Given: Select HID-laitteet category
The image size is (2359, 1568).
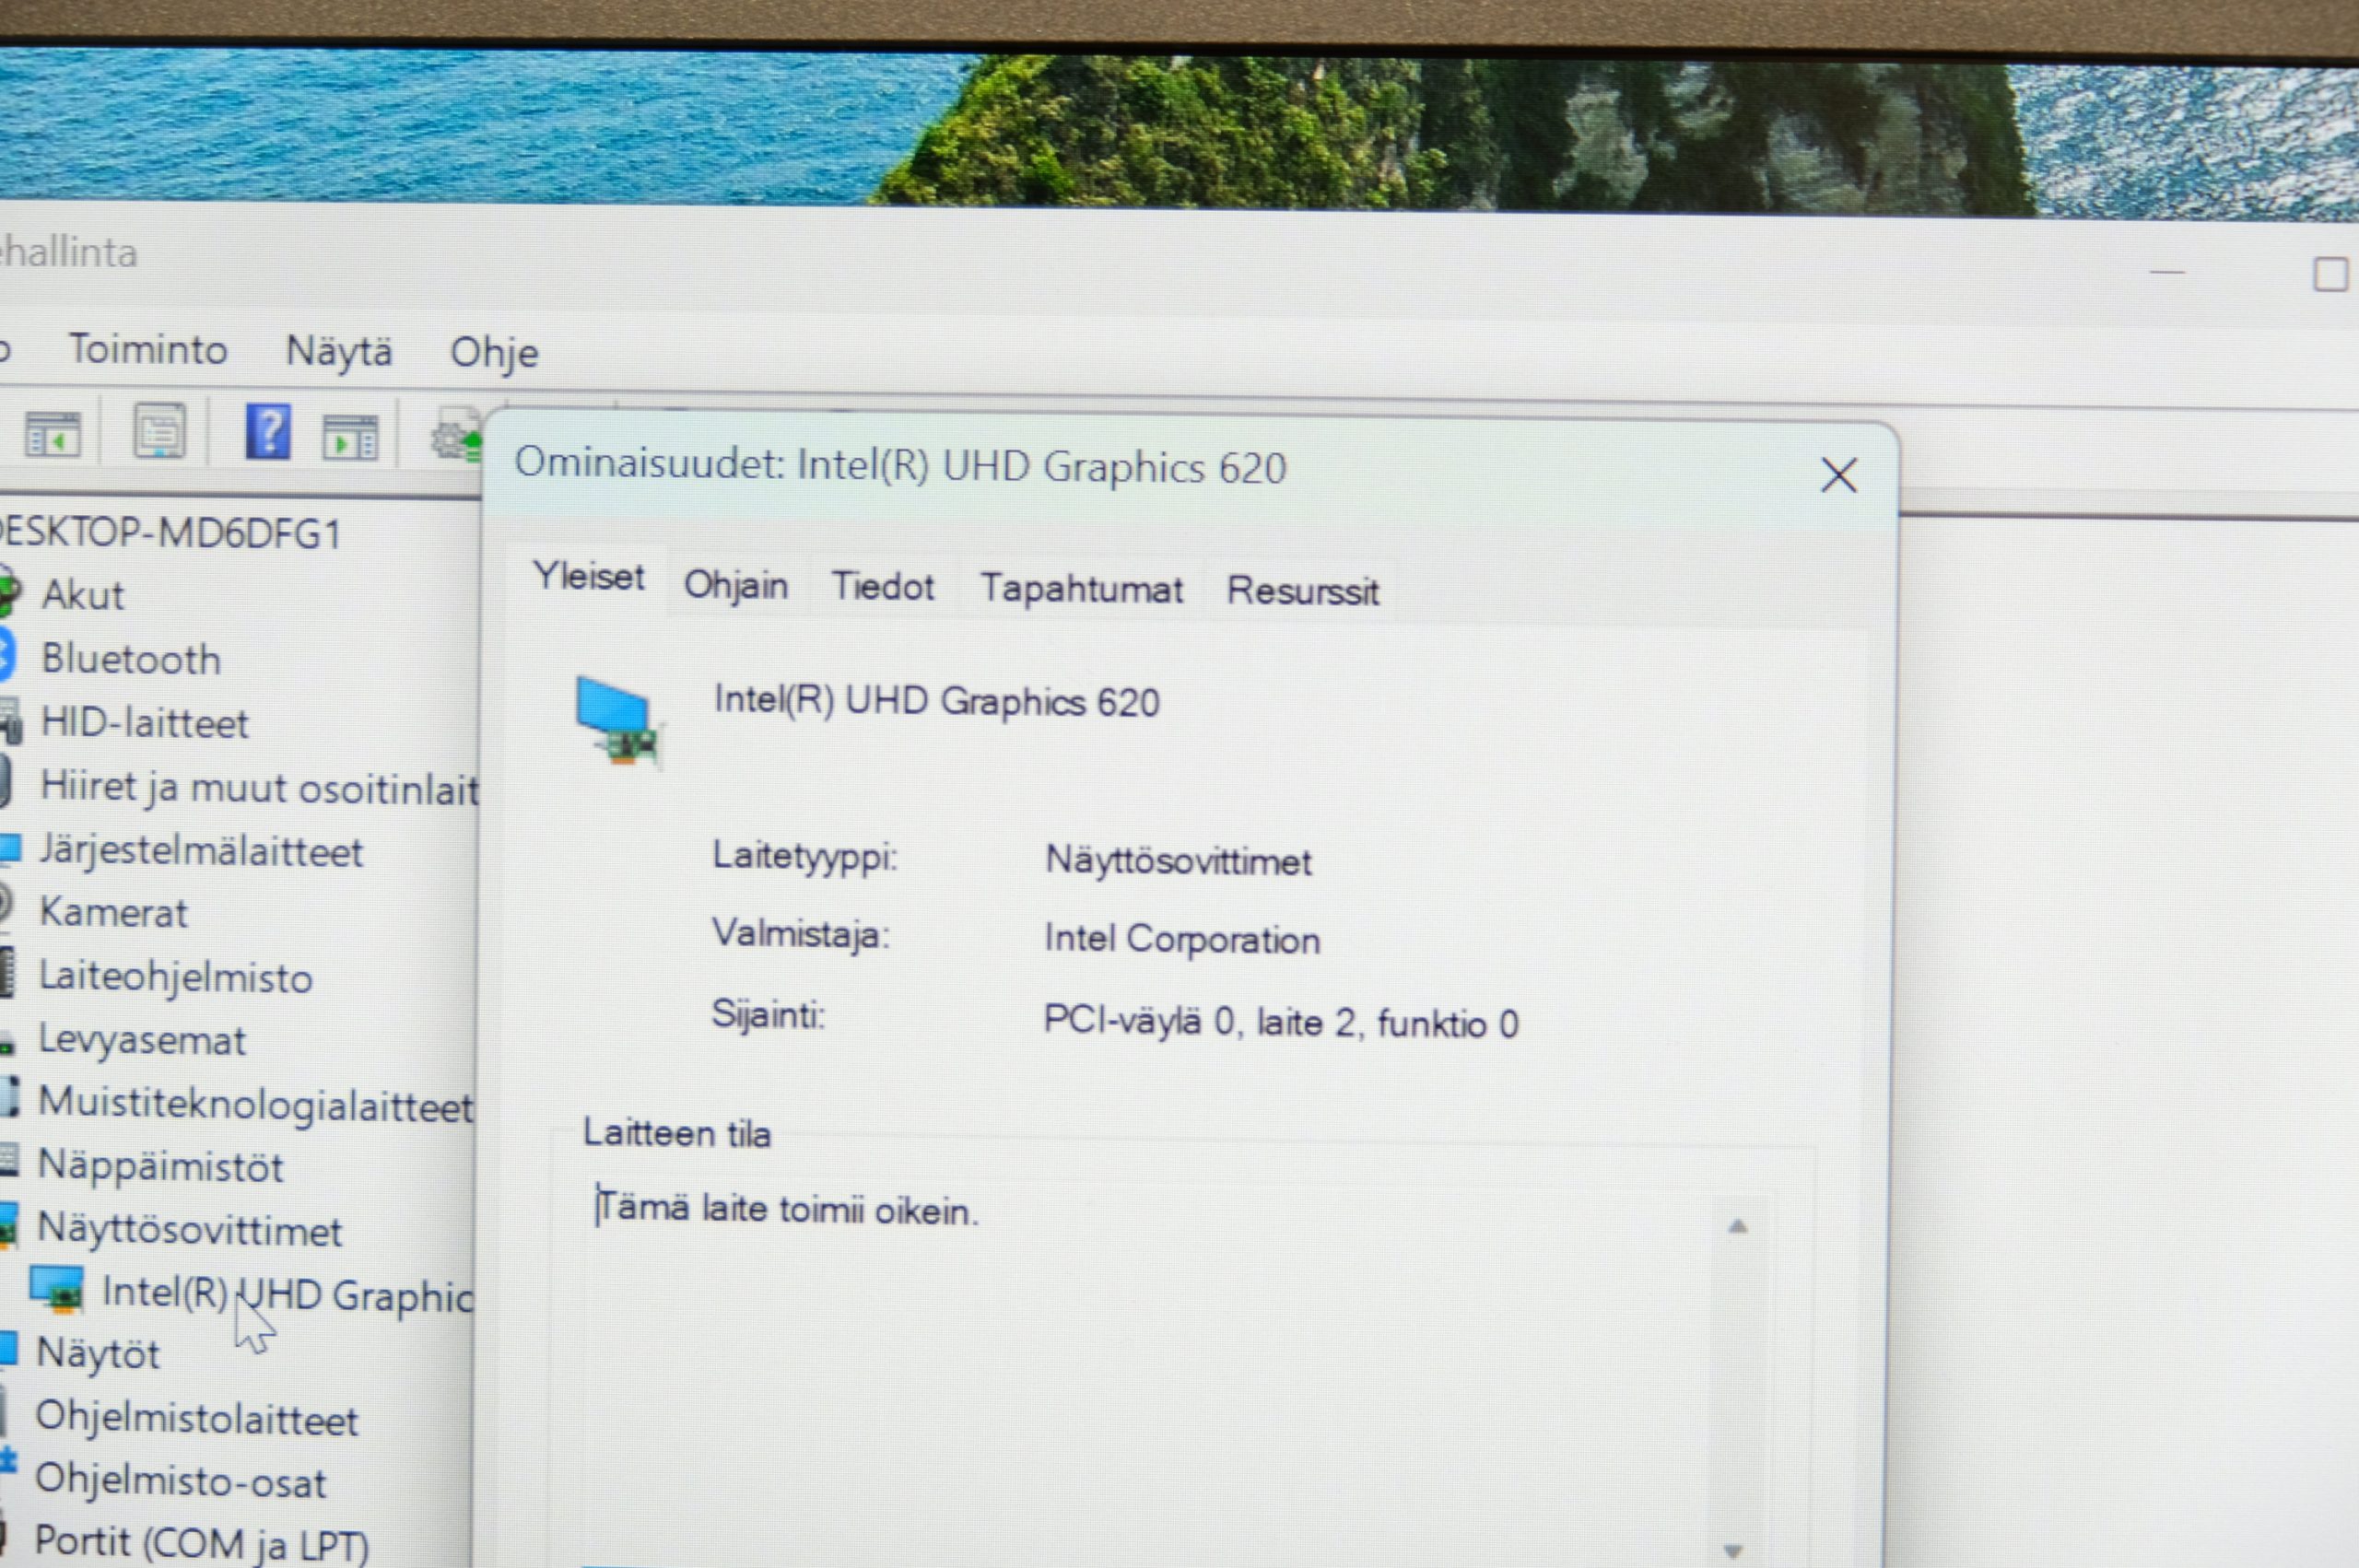Looking at the screenshot, I should click(144, 723).
